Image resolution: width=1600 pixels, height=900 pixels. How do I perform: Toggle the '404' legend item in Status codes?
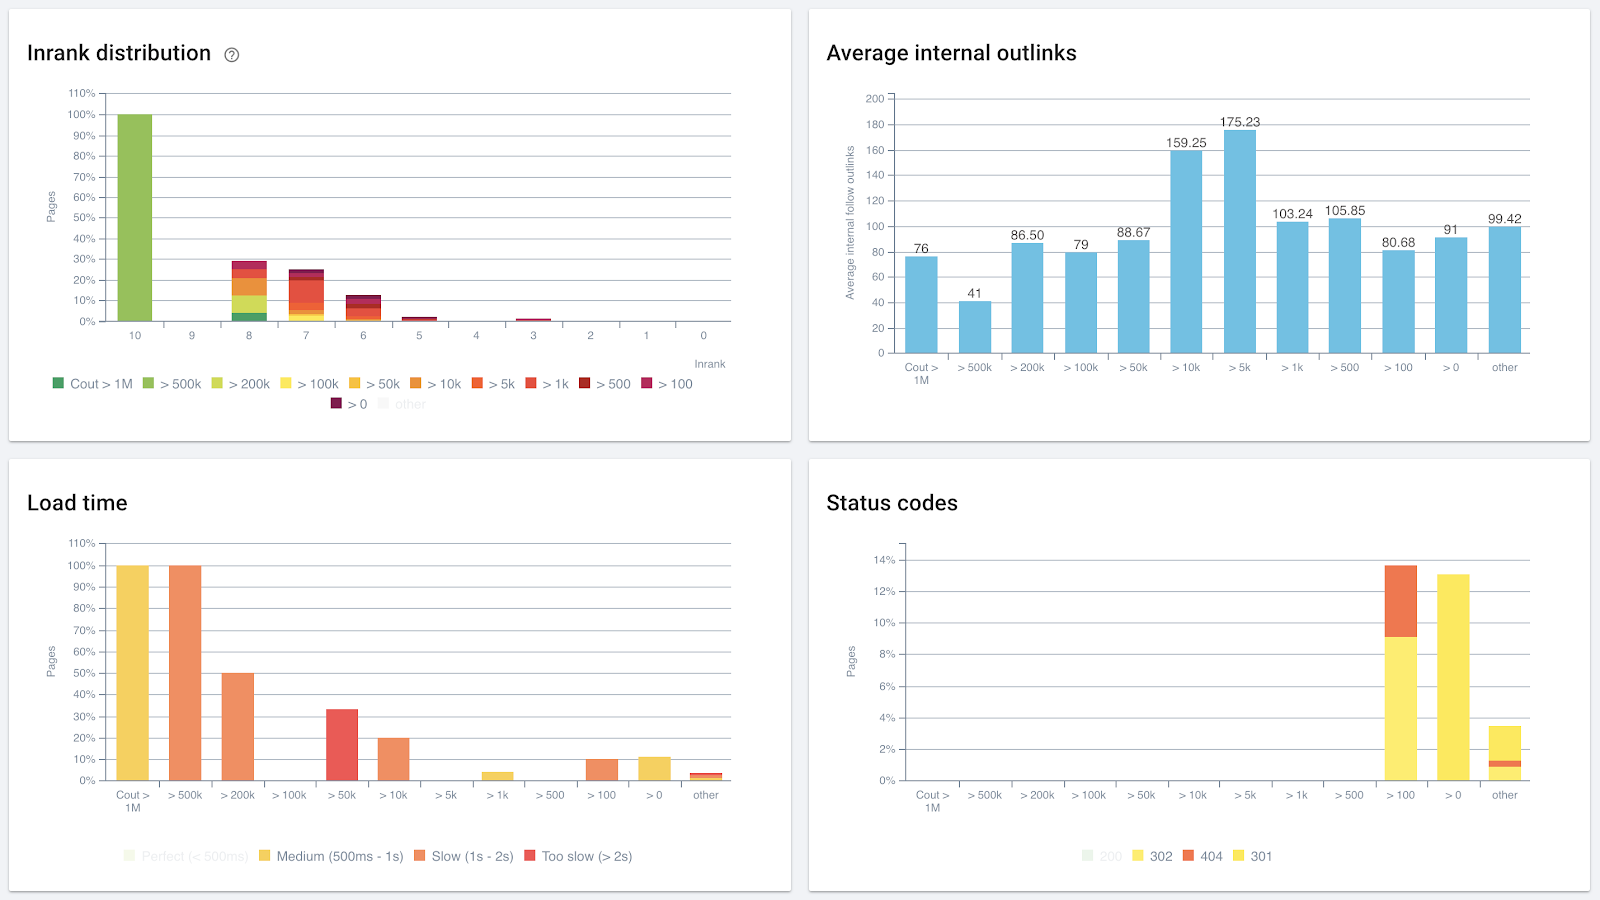click(1203, 857)
